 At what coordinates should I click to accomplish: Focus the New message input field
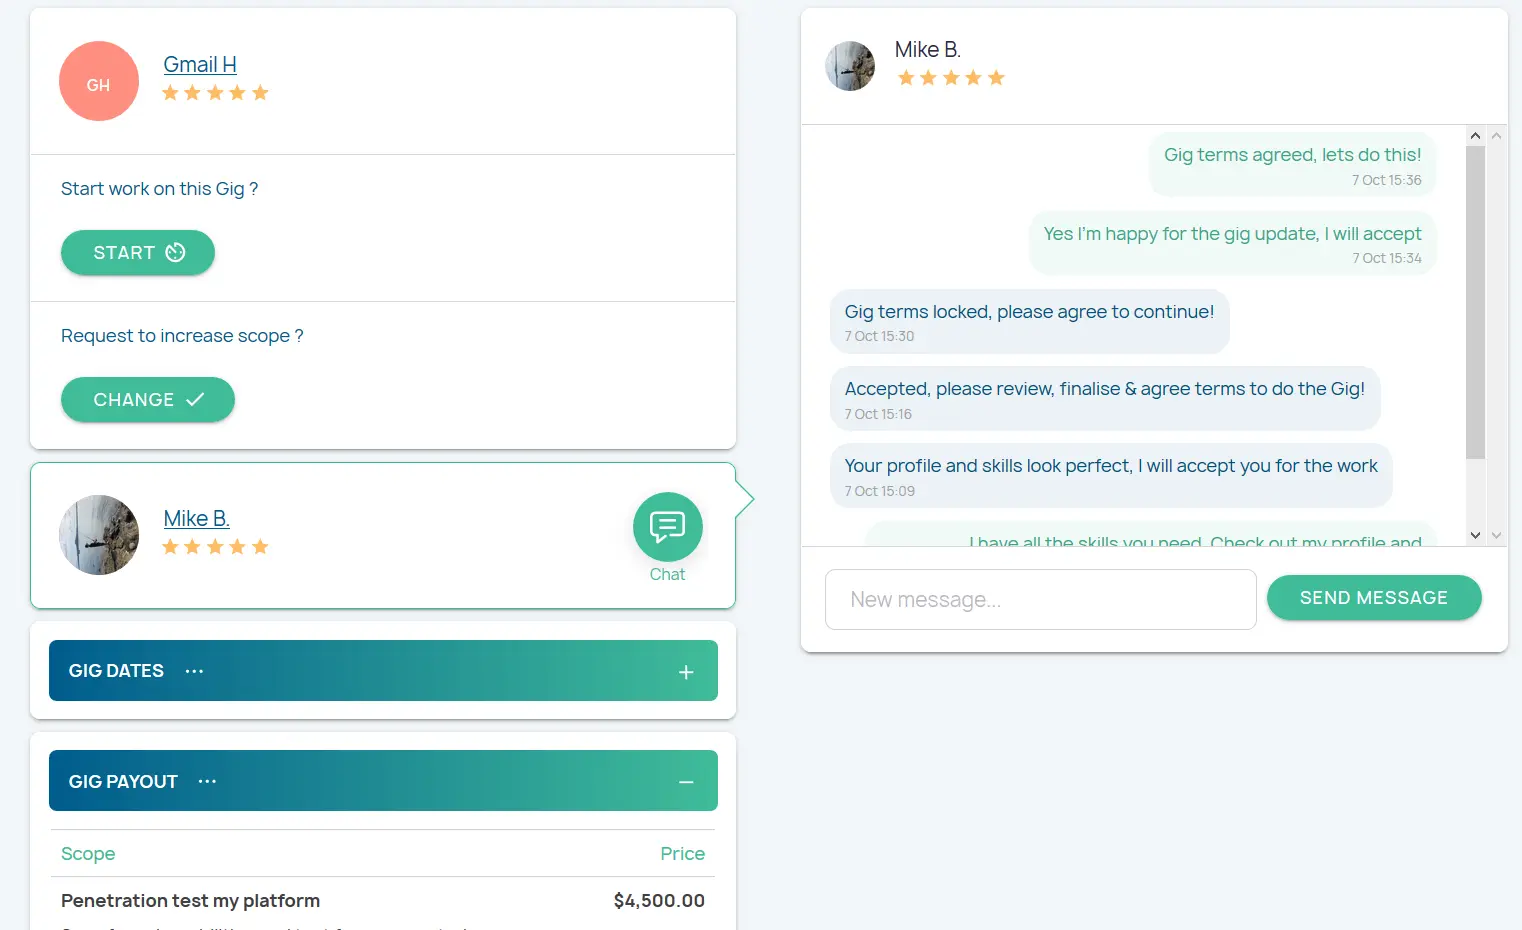click(x=1040, y=600)
